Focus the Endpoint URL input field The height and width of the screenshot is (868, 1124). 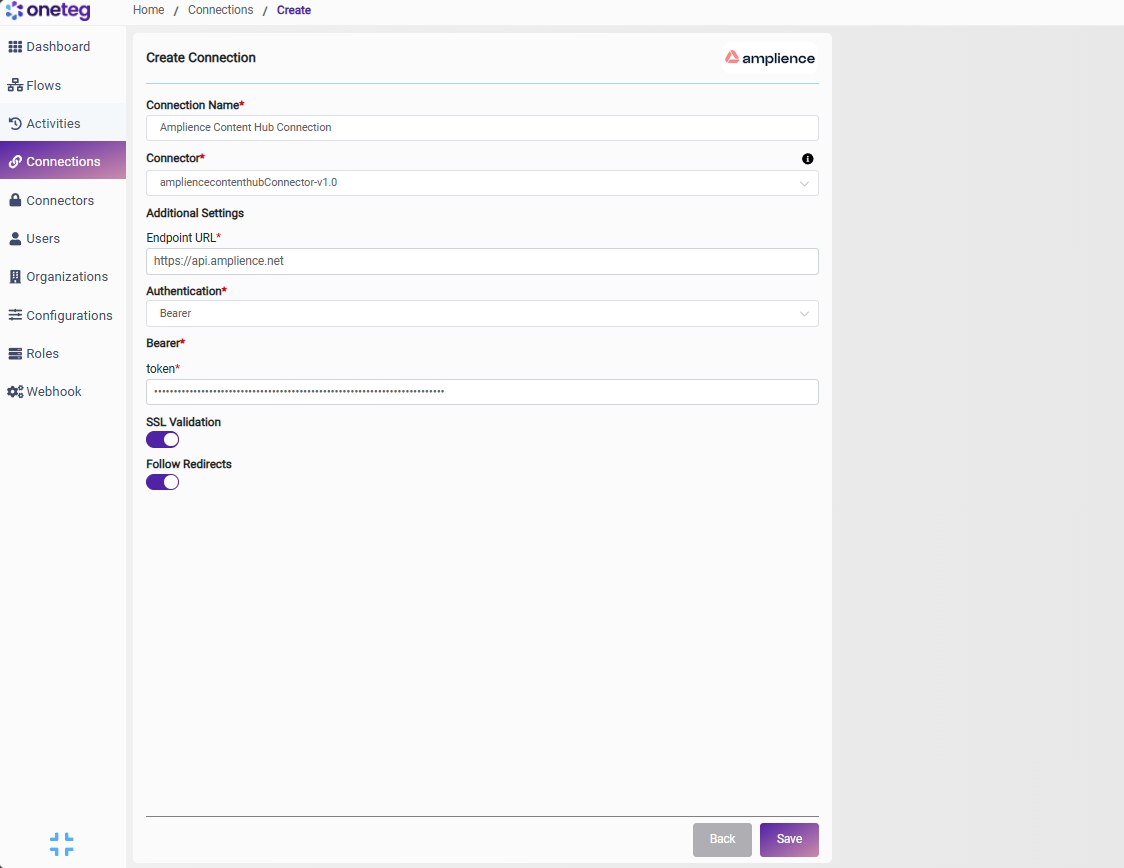482,262
